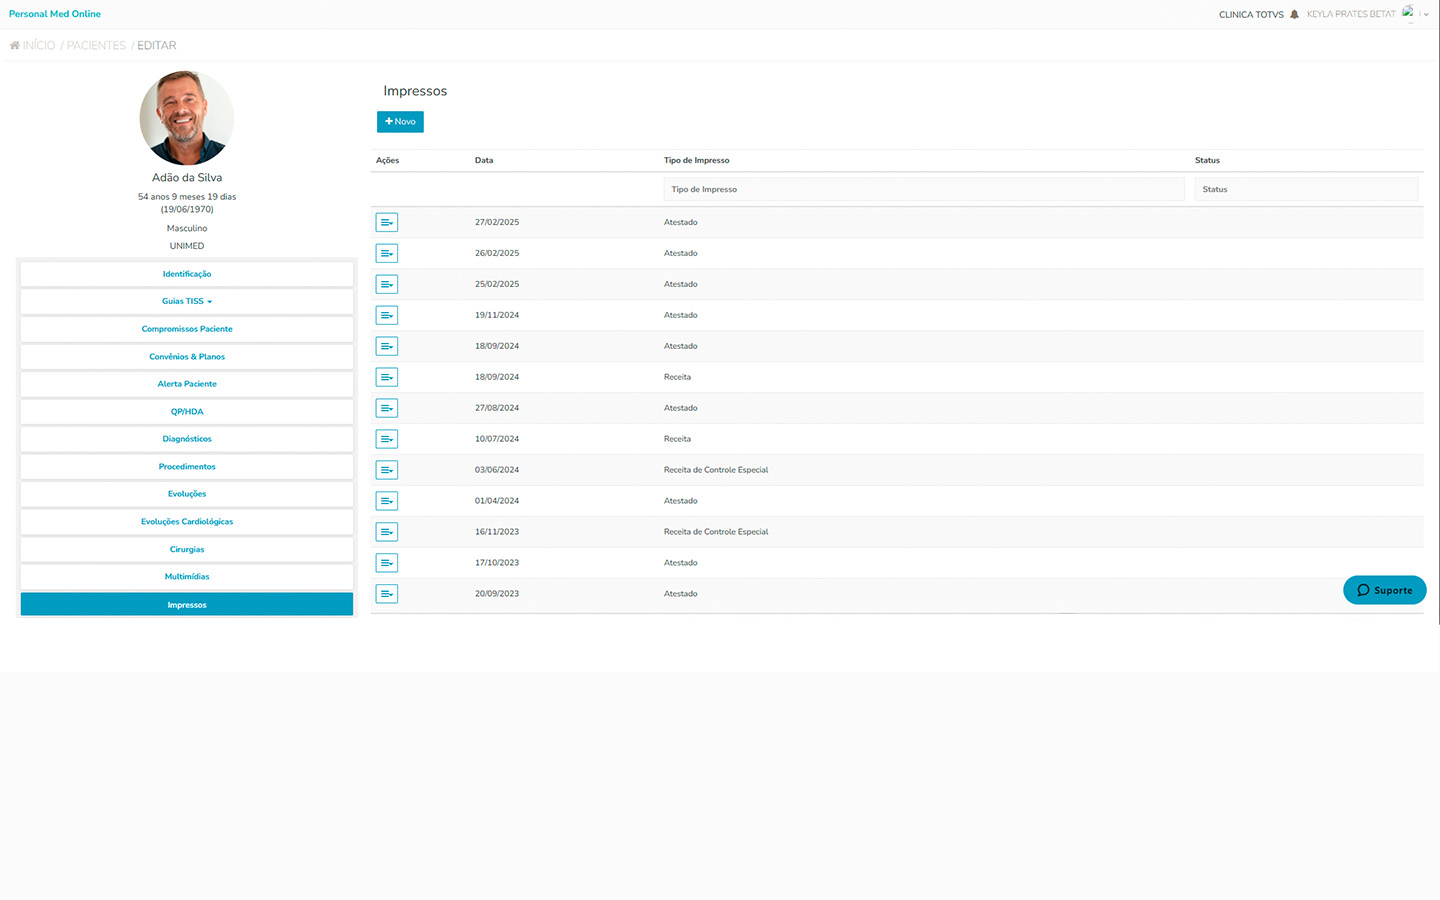Select the Diagnósticos menu item

[x=187, y=439]
